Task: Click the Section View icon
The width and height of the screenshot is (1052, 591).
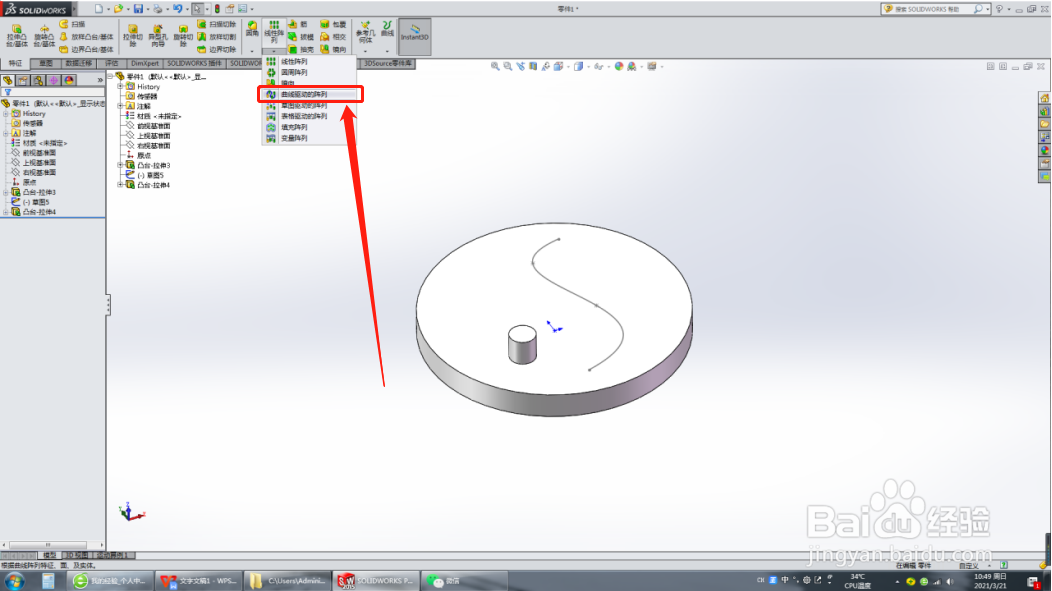Action: (x=533, y=66)
